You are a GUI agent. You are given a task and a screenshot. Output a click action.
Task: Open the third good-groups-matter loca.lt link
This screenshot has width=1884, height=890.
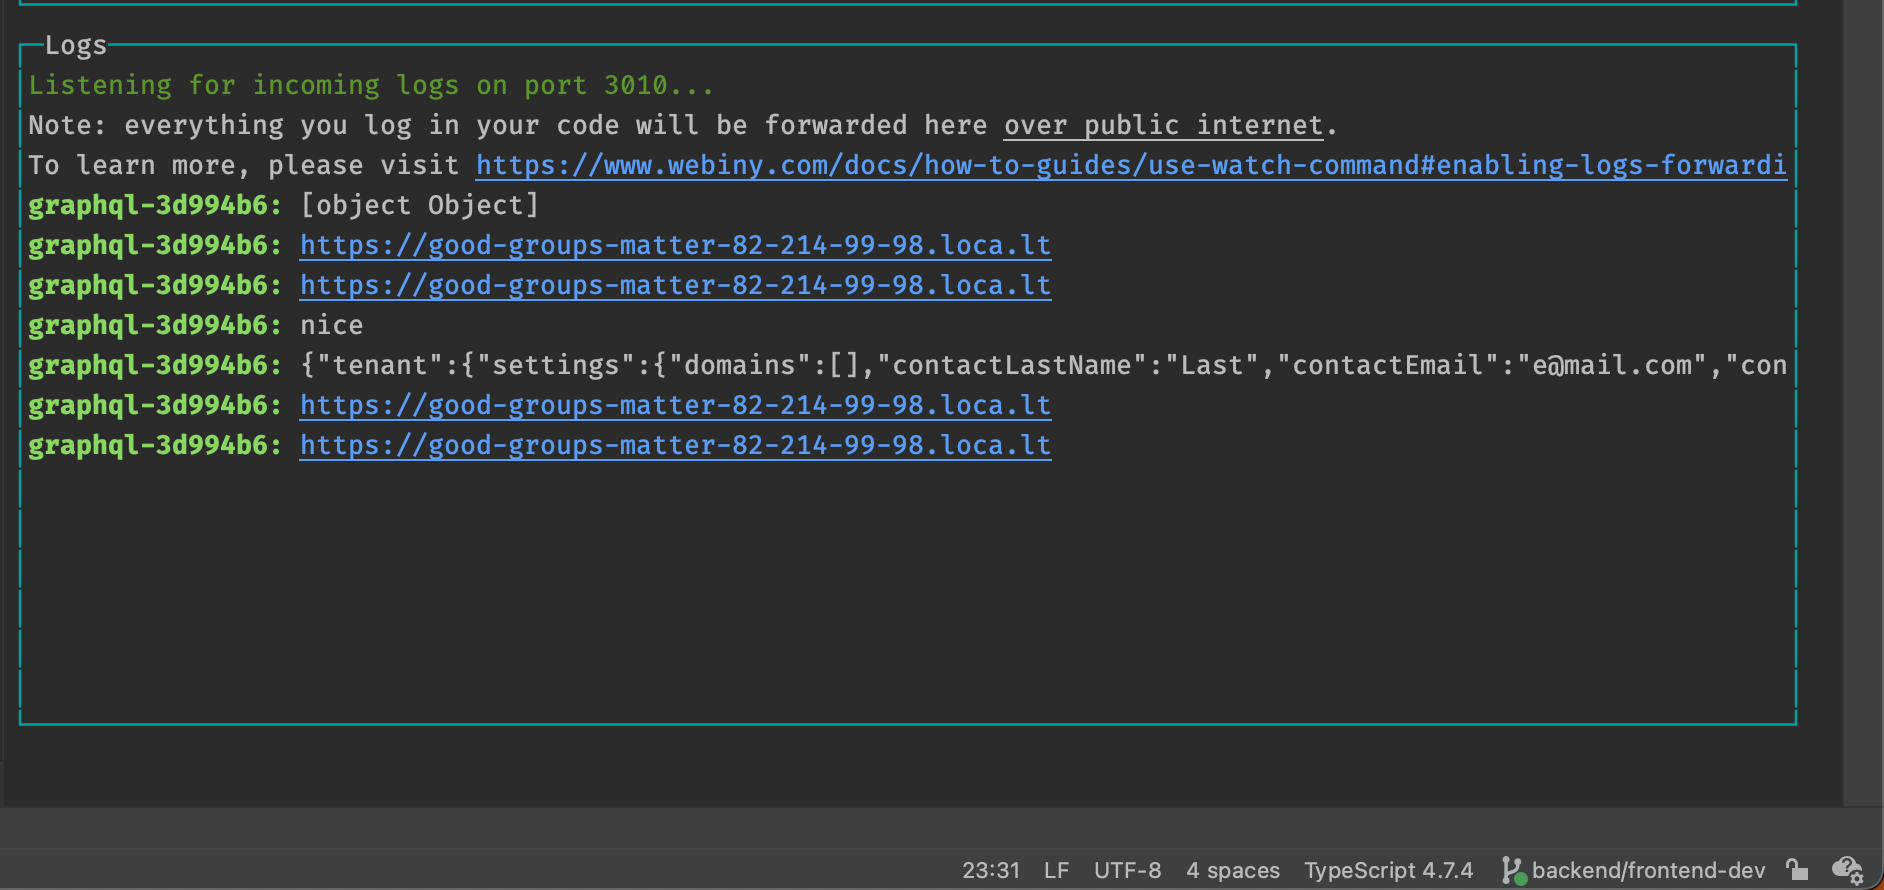675,405
